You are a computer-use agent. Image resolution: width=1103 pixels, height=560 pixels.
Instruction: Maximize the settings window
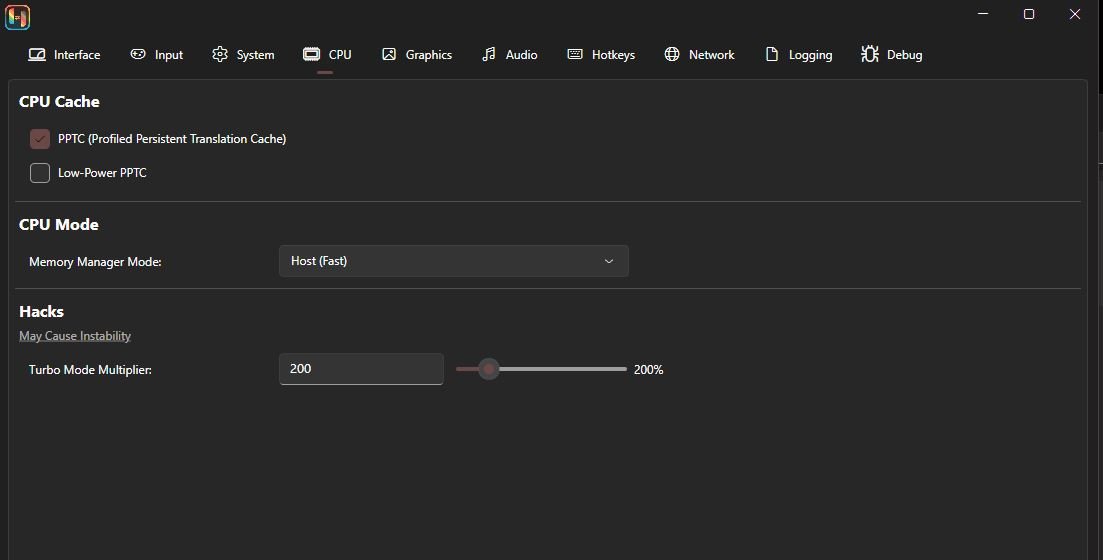click(1028, 14)
